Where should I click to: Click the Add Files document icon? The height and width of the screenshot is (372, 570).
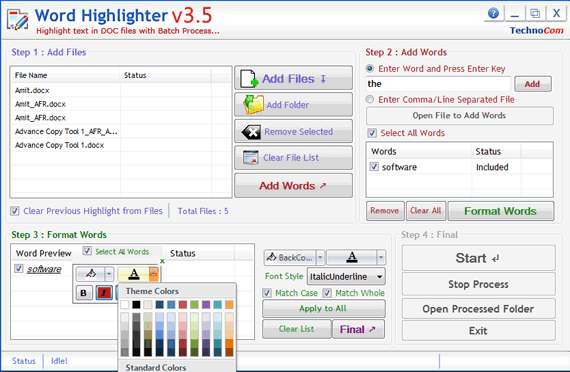click(249, 79)
